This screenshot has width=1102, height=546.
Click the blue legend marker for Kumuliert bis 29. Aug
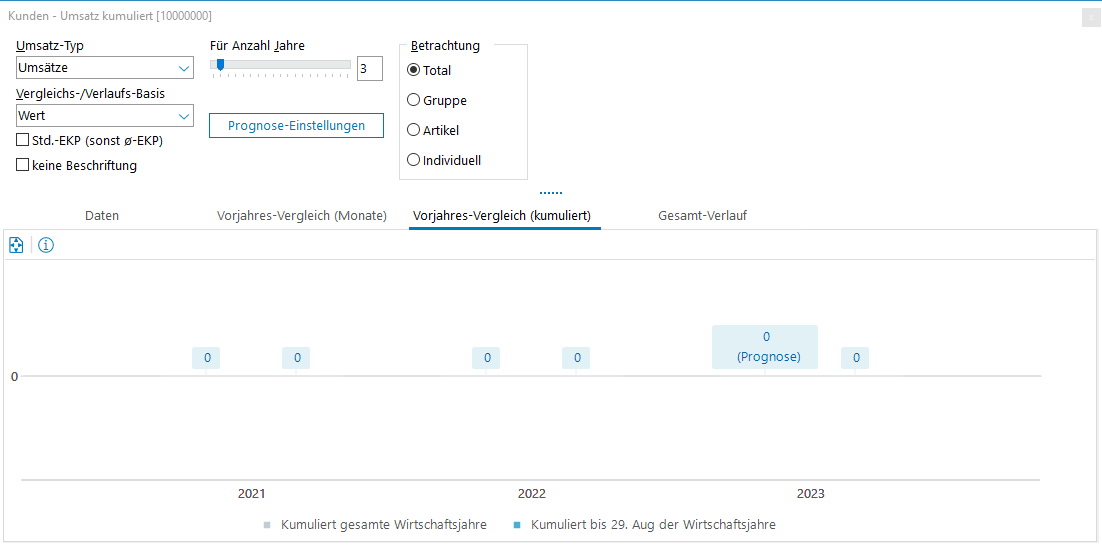click(516, 525)
